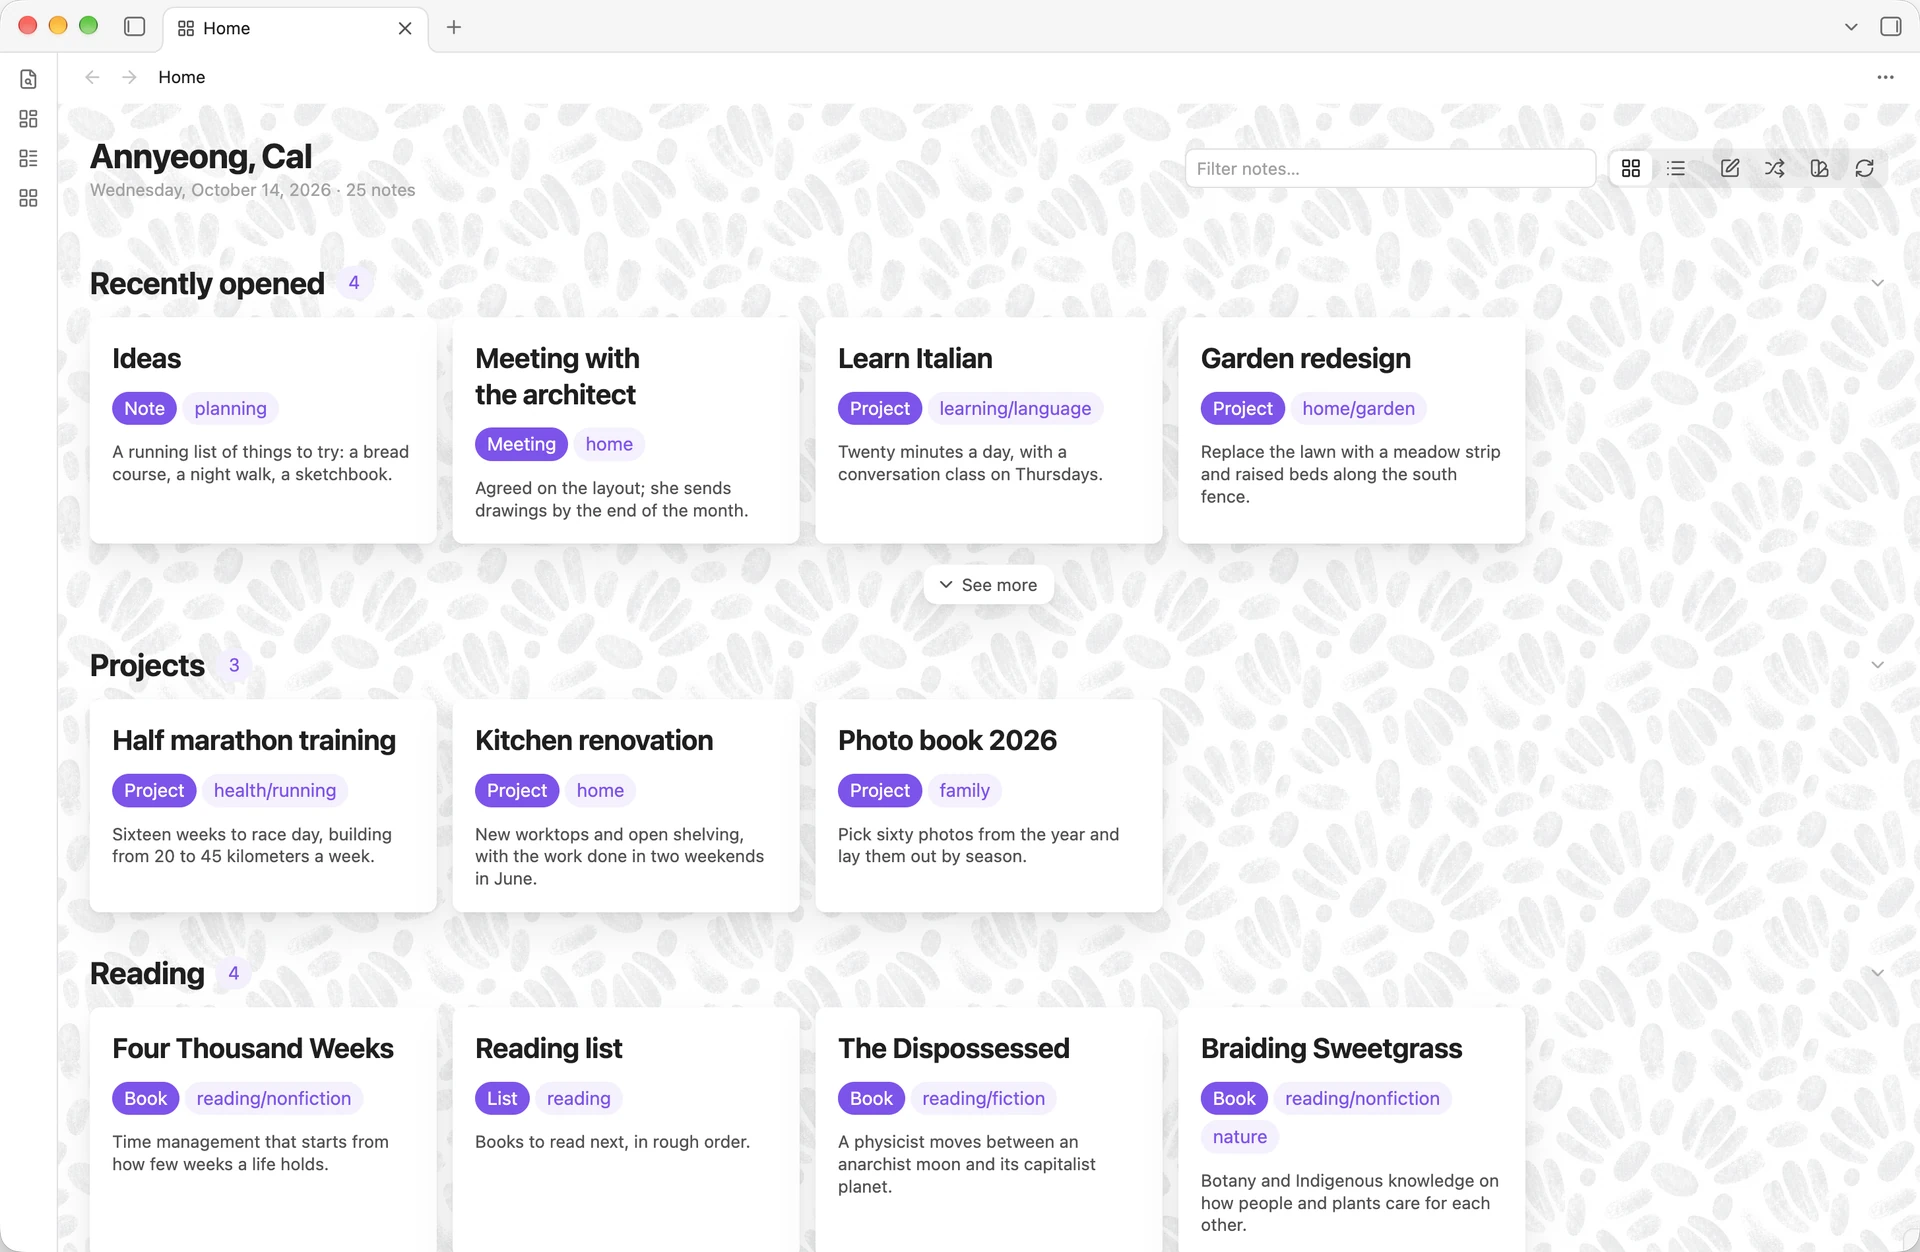Viewport: 1920px width, 1252px height.
Task: Click the family tag on Photo book
Action: [964, 790]
